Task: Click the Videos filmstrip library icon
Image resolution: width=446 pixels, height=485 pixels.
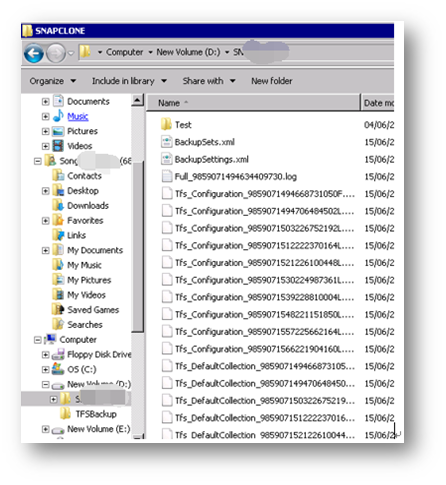Action: 58,146
